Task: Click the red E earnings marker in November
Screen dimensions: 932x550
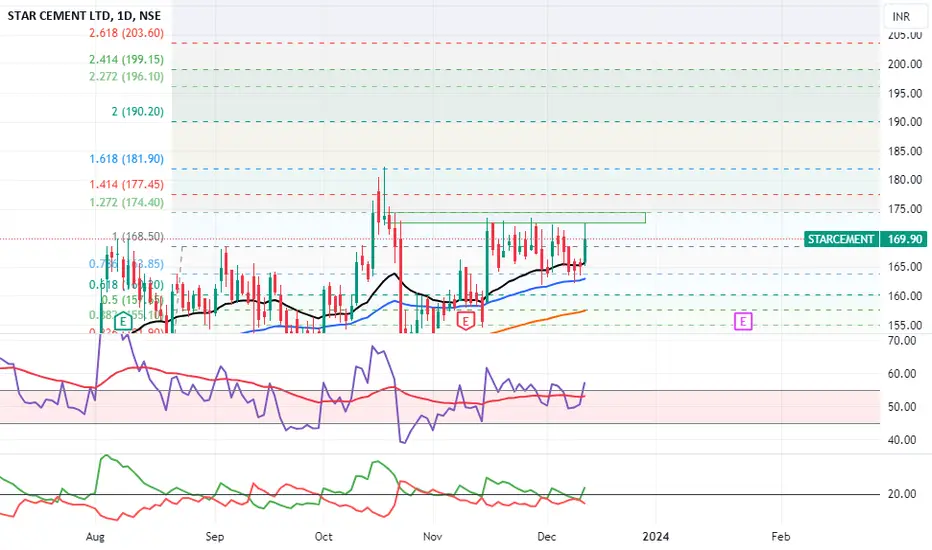Action: (x=465, y=322)
